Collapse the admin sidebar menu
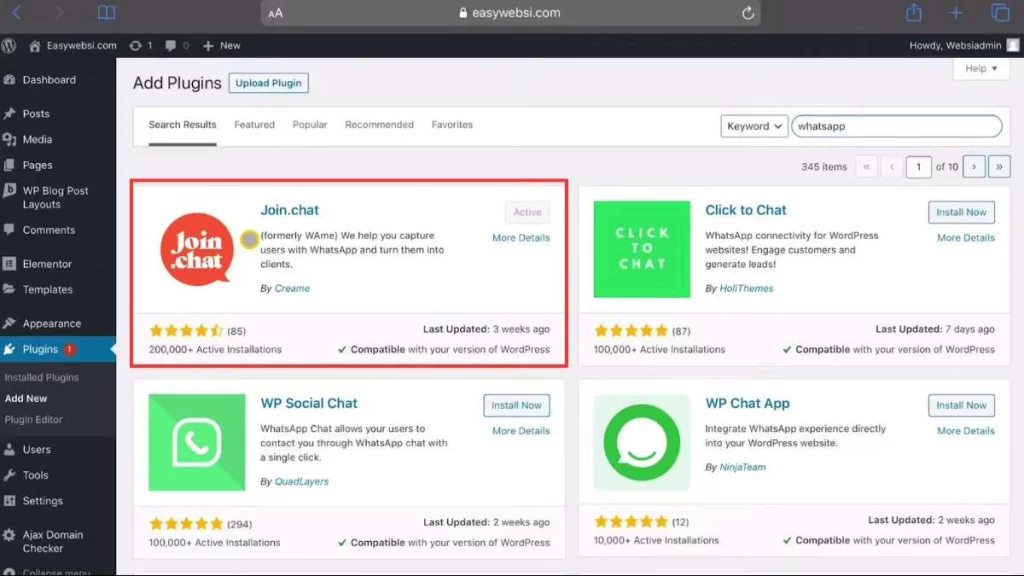The width and height of the screenshot is (1024, 576). tap(57, 571)
